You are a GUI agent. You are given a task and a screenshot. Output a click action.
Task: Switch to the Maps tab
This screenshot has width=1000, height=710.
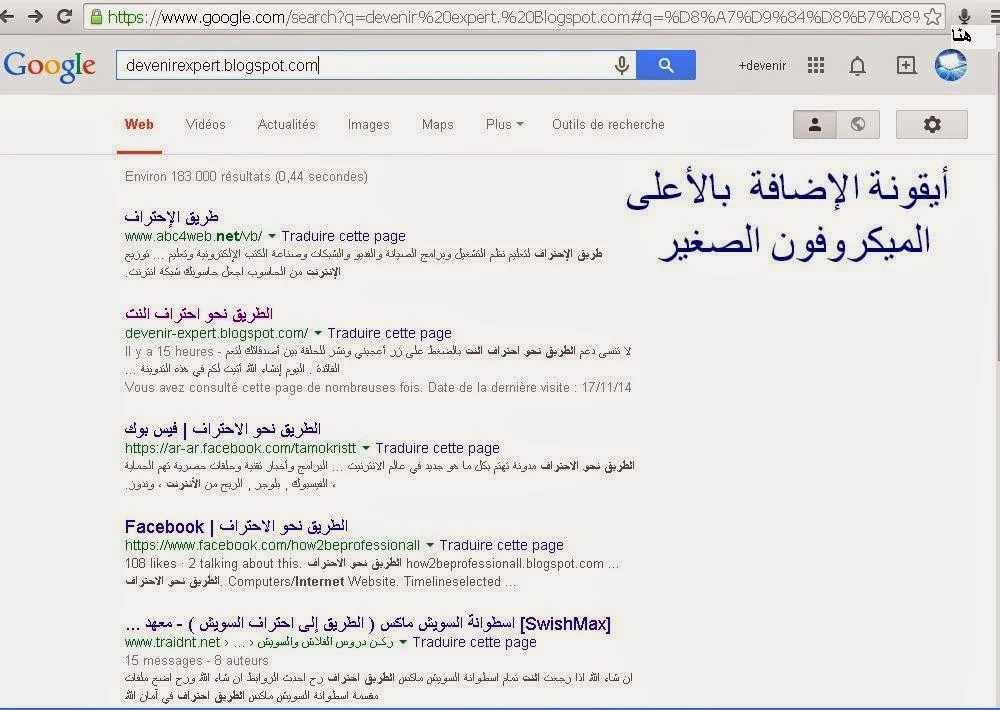pyautogui.click(x=438, y=124)
